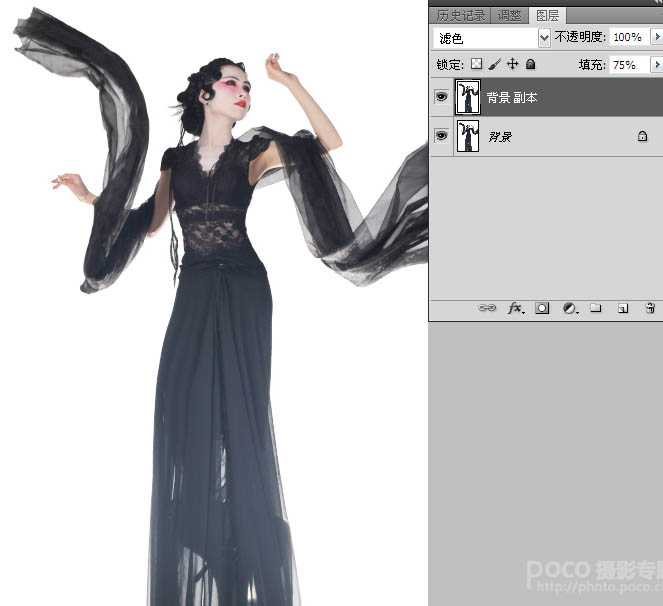The width and height of the screenshot is (663, 606).
Task: Add a layer mask
Action: [542, 309]
